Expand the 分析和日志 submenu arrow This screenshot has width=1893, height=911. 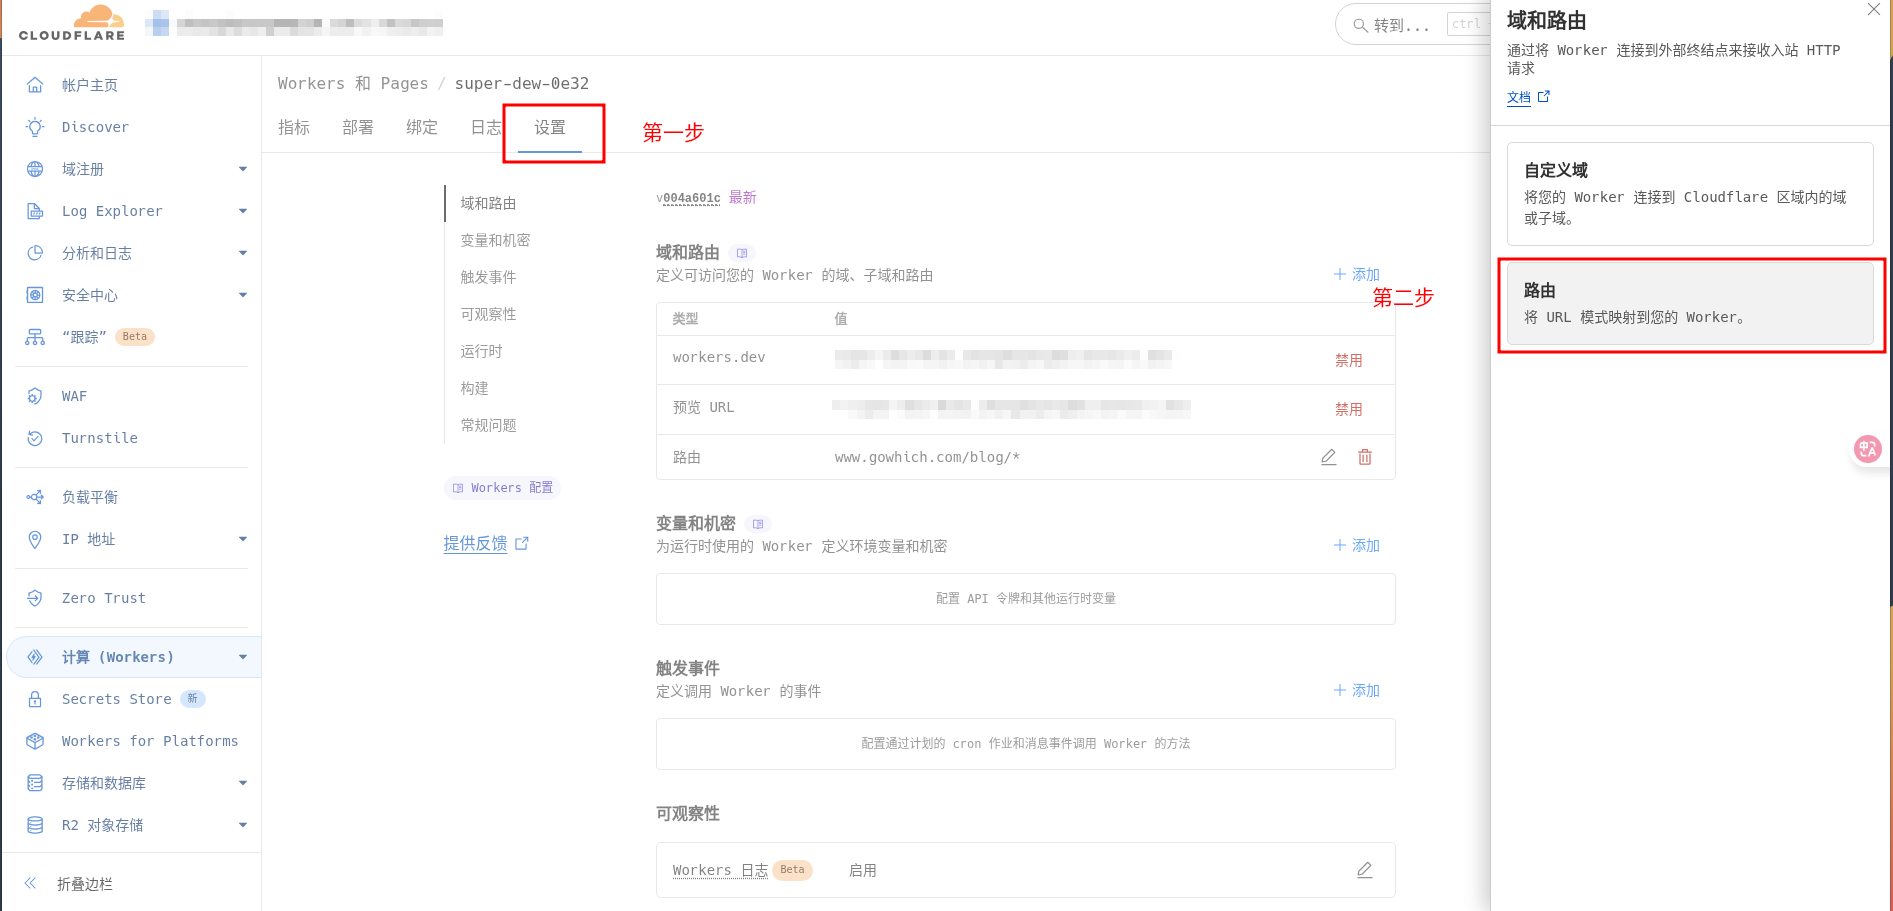[243, 253]
